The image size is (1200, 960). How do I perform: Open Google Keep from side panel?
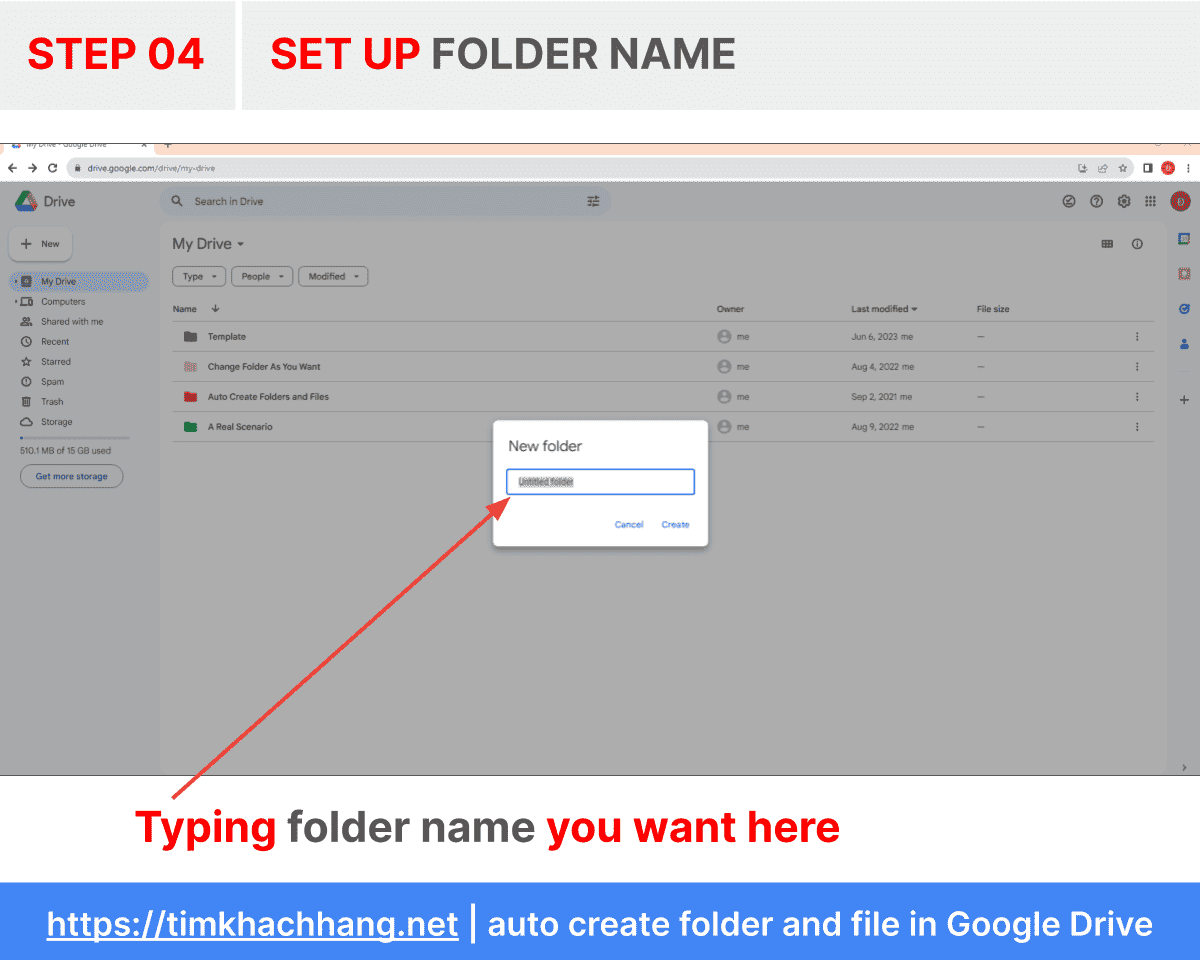[x=1184, y=272]
